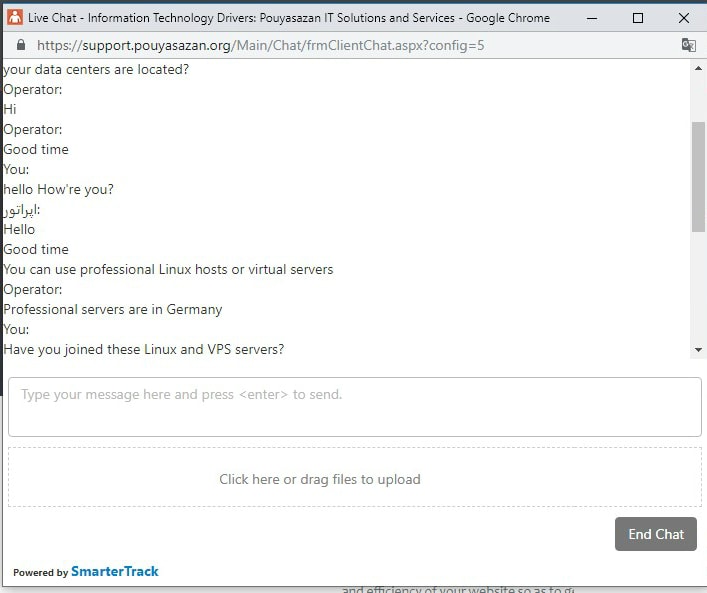Open the SmarterTrack link

click(115, 571)
